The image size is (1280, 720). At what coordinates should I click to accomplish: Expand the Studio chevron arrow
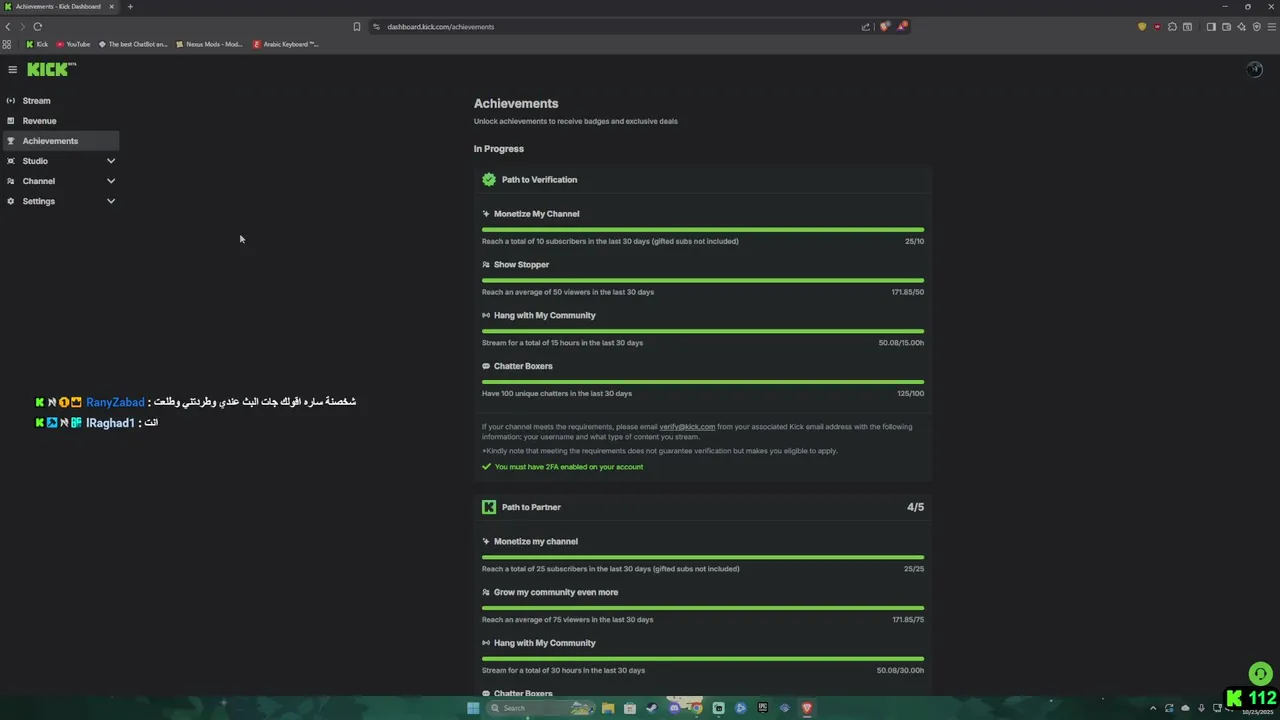point(111,161)
